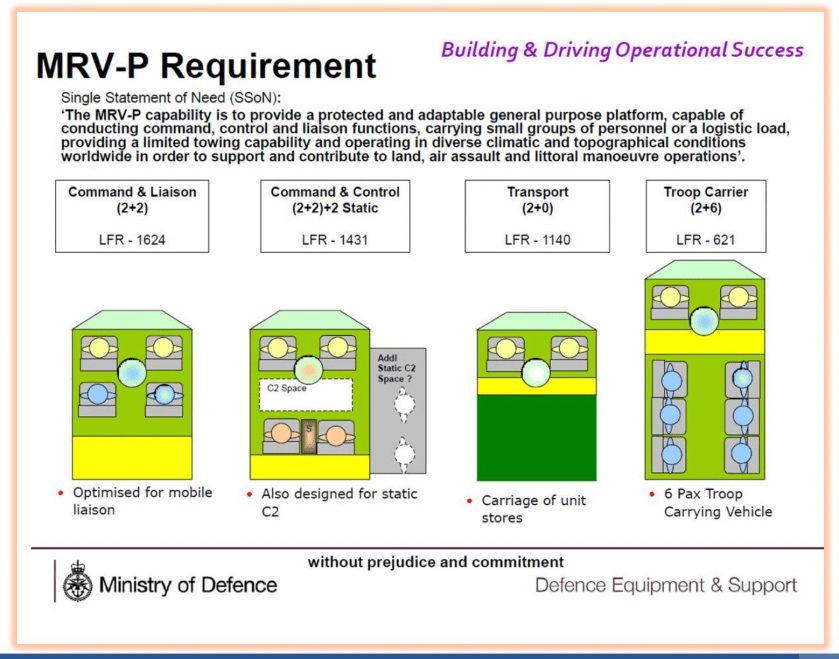The image size is (839, 659).
Task: Click the 'Defence Equipment & Support' text
Action: [x=666, y=585]
